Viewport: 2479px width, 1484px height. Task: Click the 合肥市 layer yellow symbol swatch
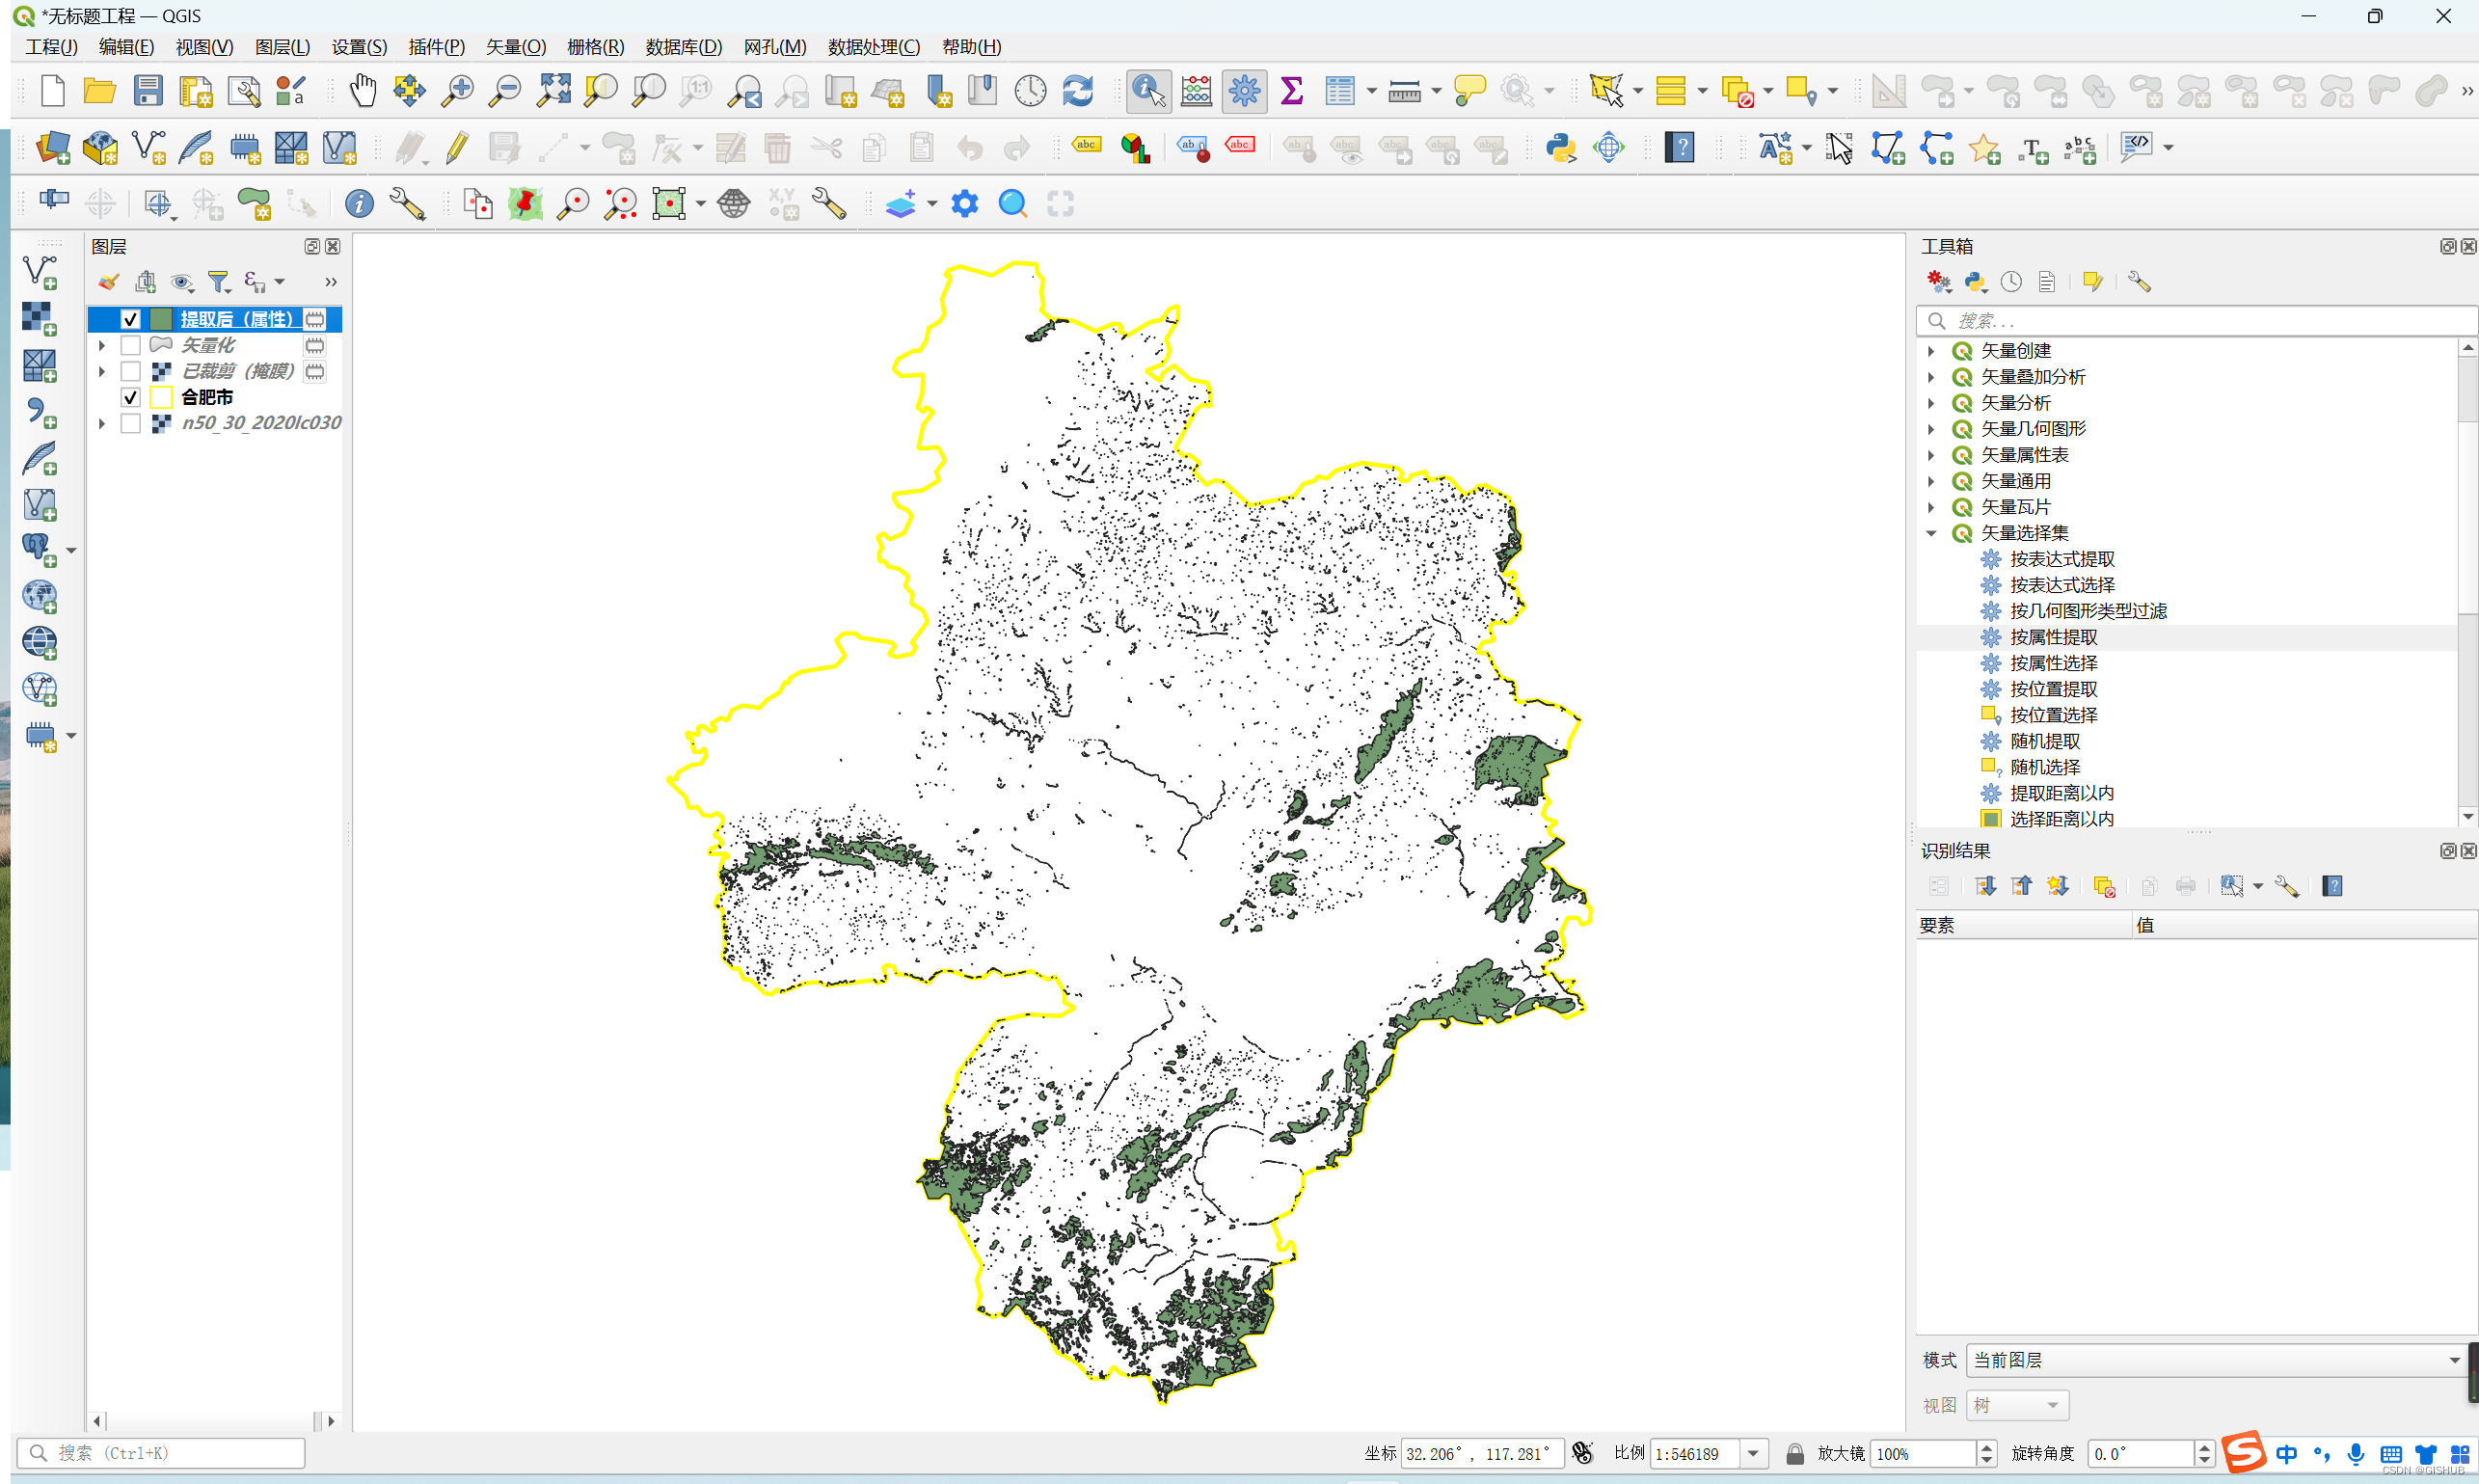coord(161,397)
